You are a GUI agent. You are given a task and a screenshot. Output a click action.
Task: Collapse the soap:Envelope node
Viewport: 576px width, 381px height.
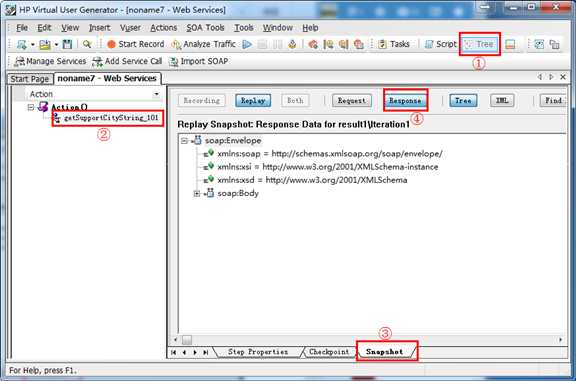coord(184,141)
